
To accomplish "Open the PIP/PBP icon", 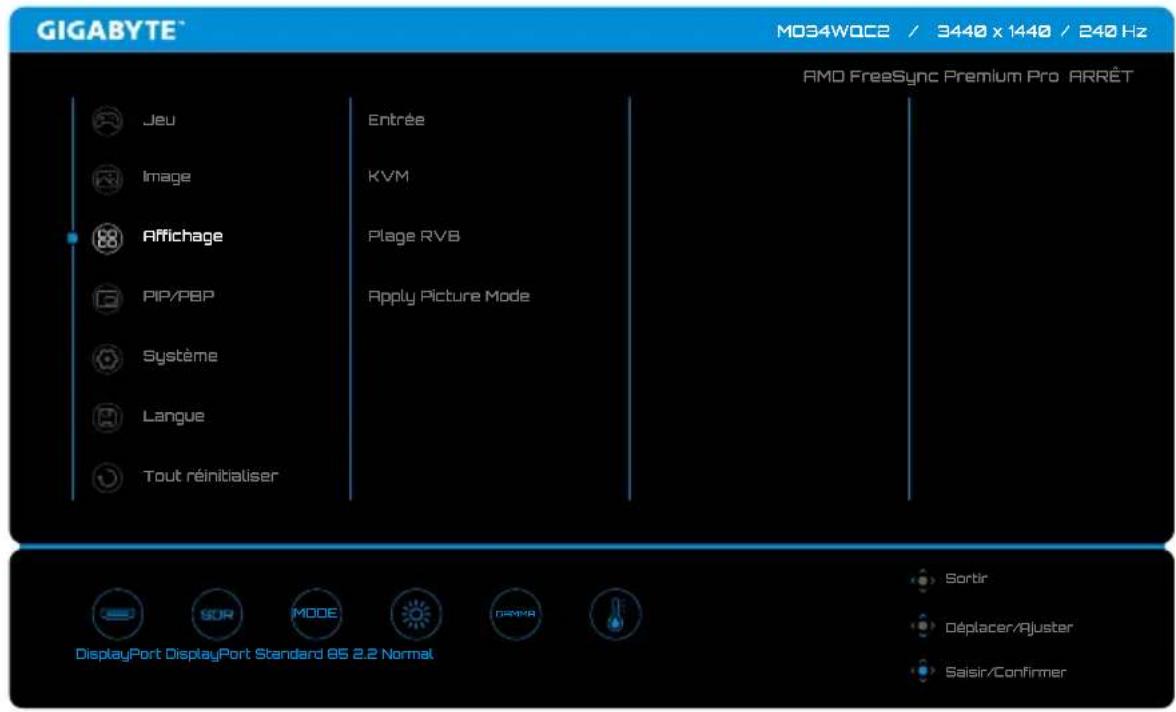I will point(107,299).
